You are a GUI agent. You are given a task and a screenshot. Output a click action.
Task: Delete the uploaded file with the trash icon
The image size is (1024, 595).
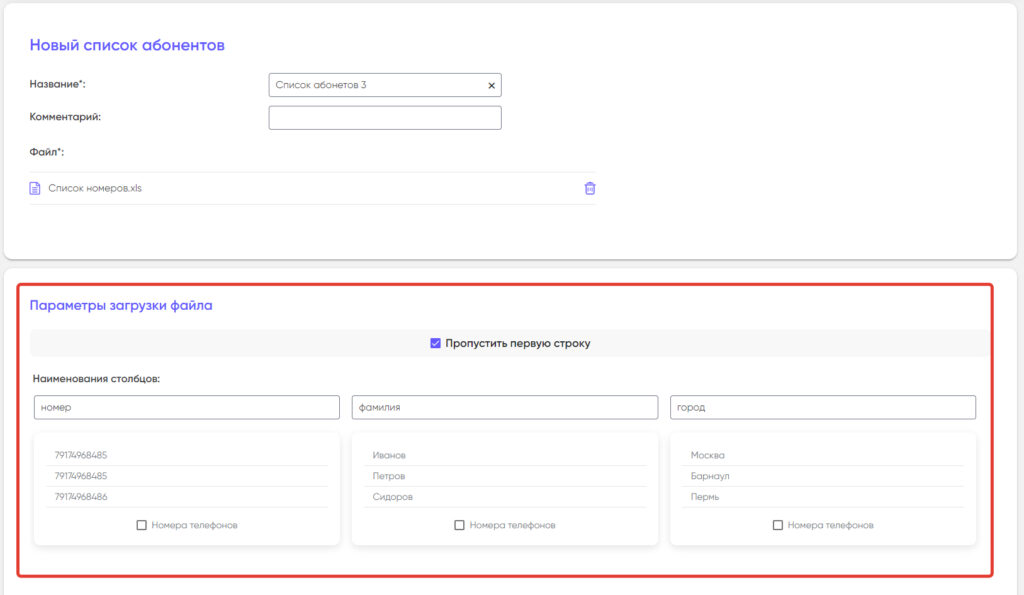click(590, 188)
